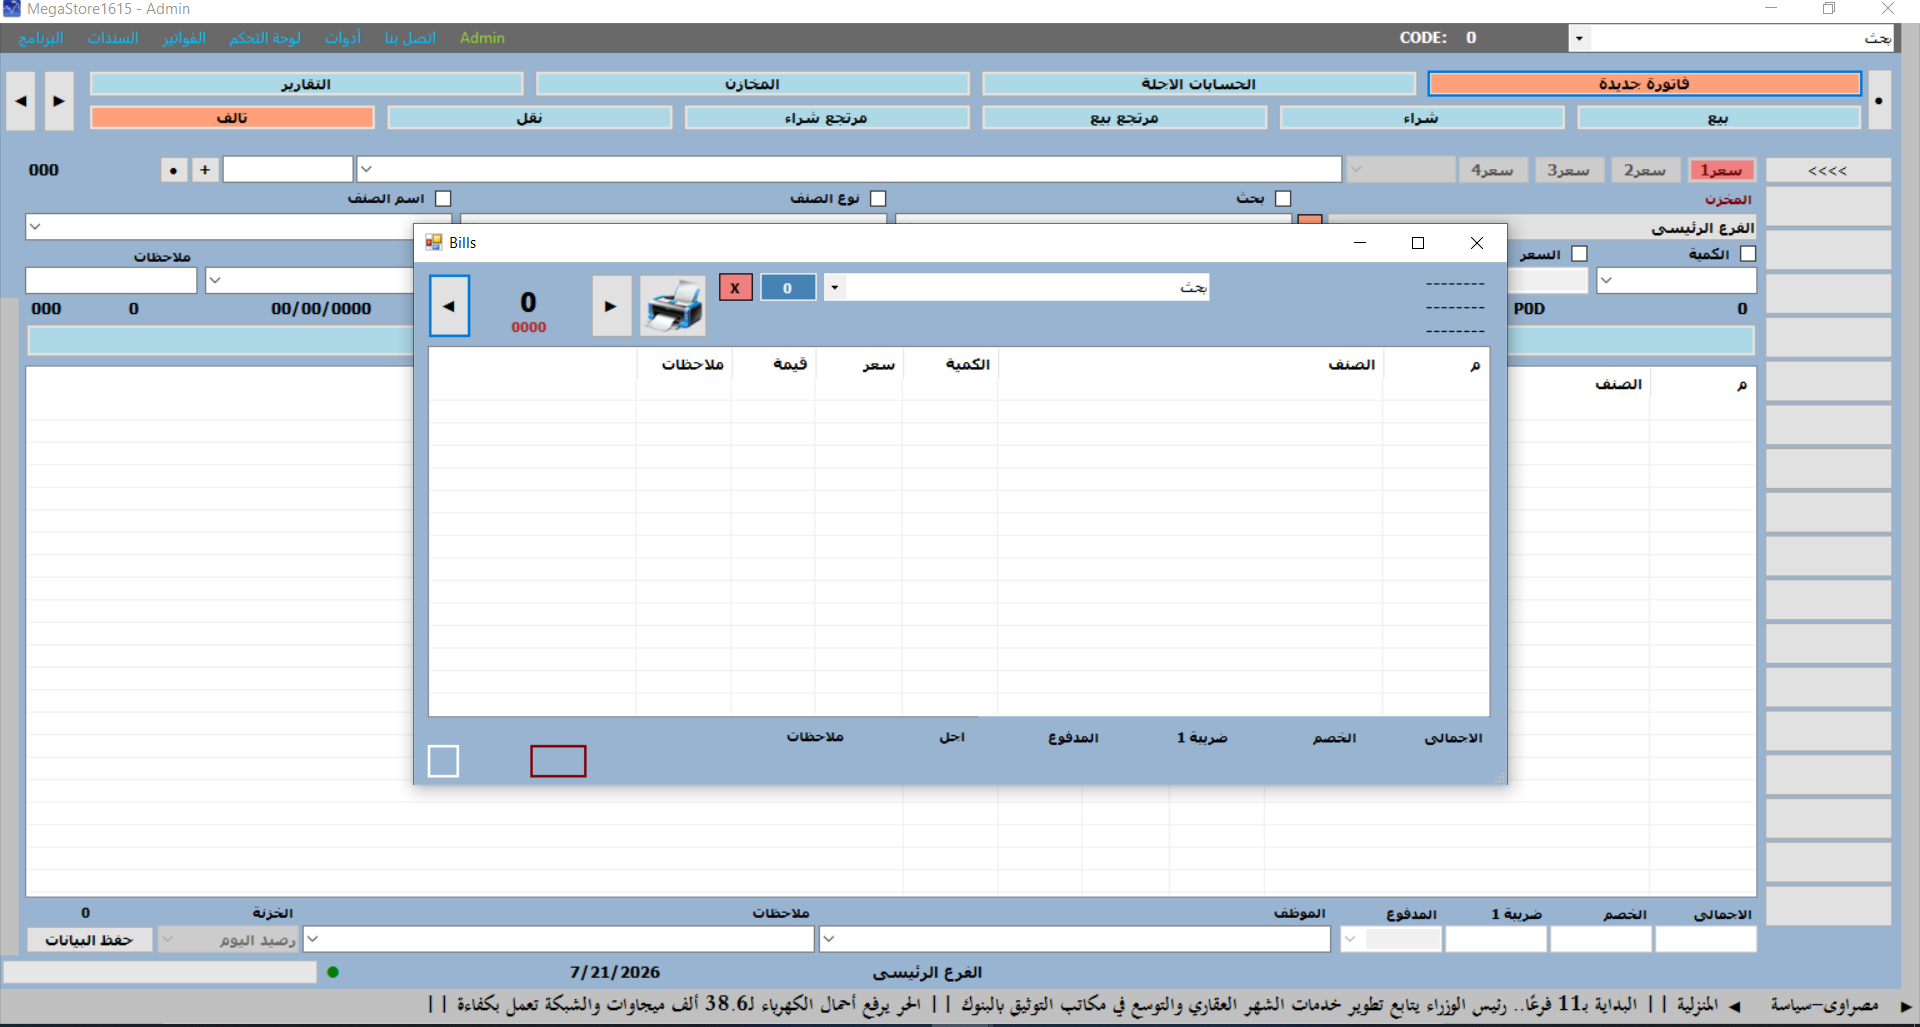Open the المدفوع dropdown at bottom
This screenshot has width=1920, height=1027.
(1350, 939)
